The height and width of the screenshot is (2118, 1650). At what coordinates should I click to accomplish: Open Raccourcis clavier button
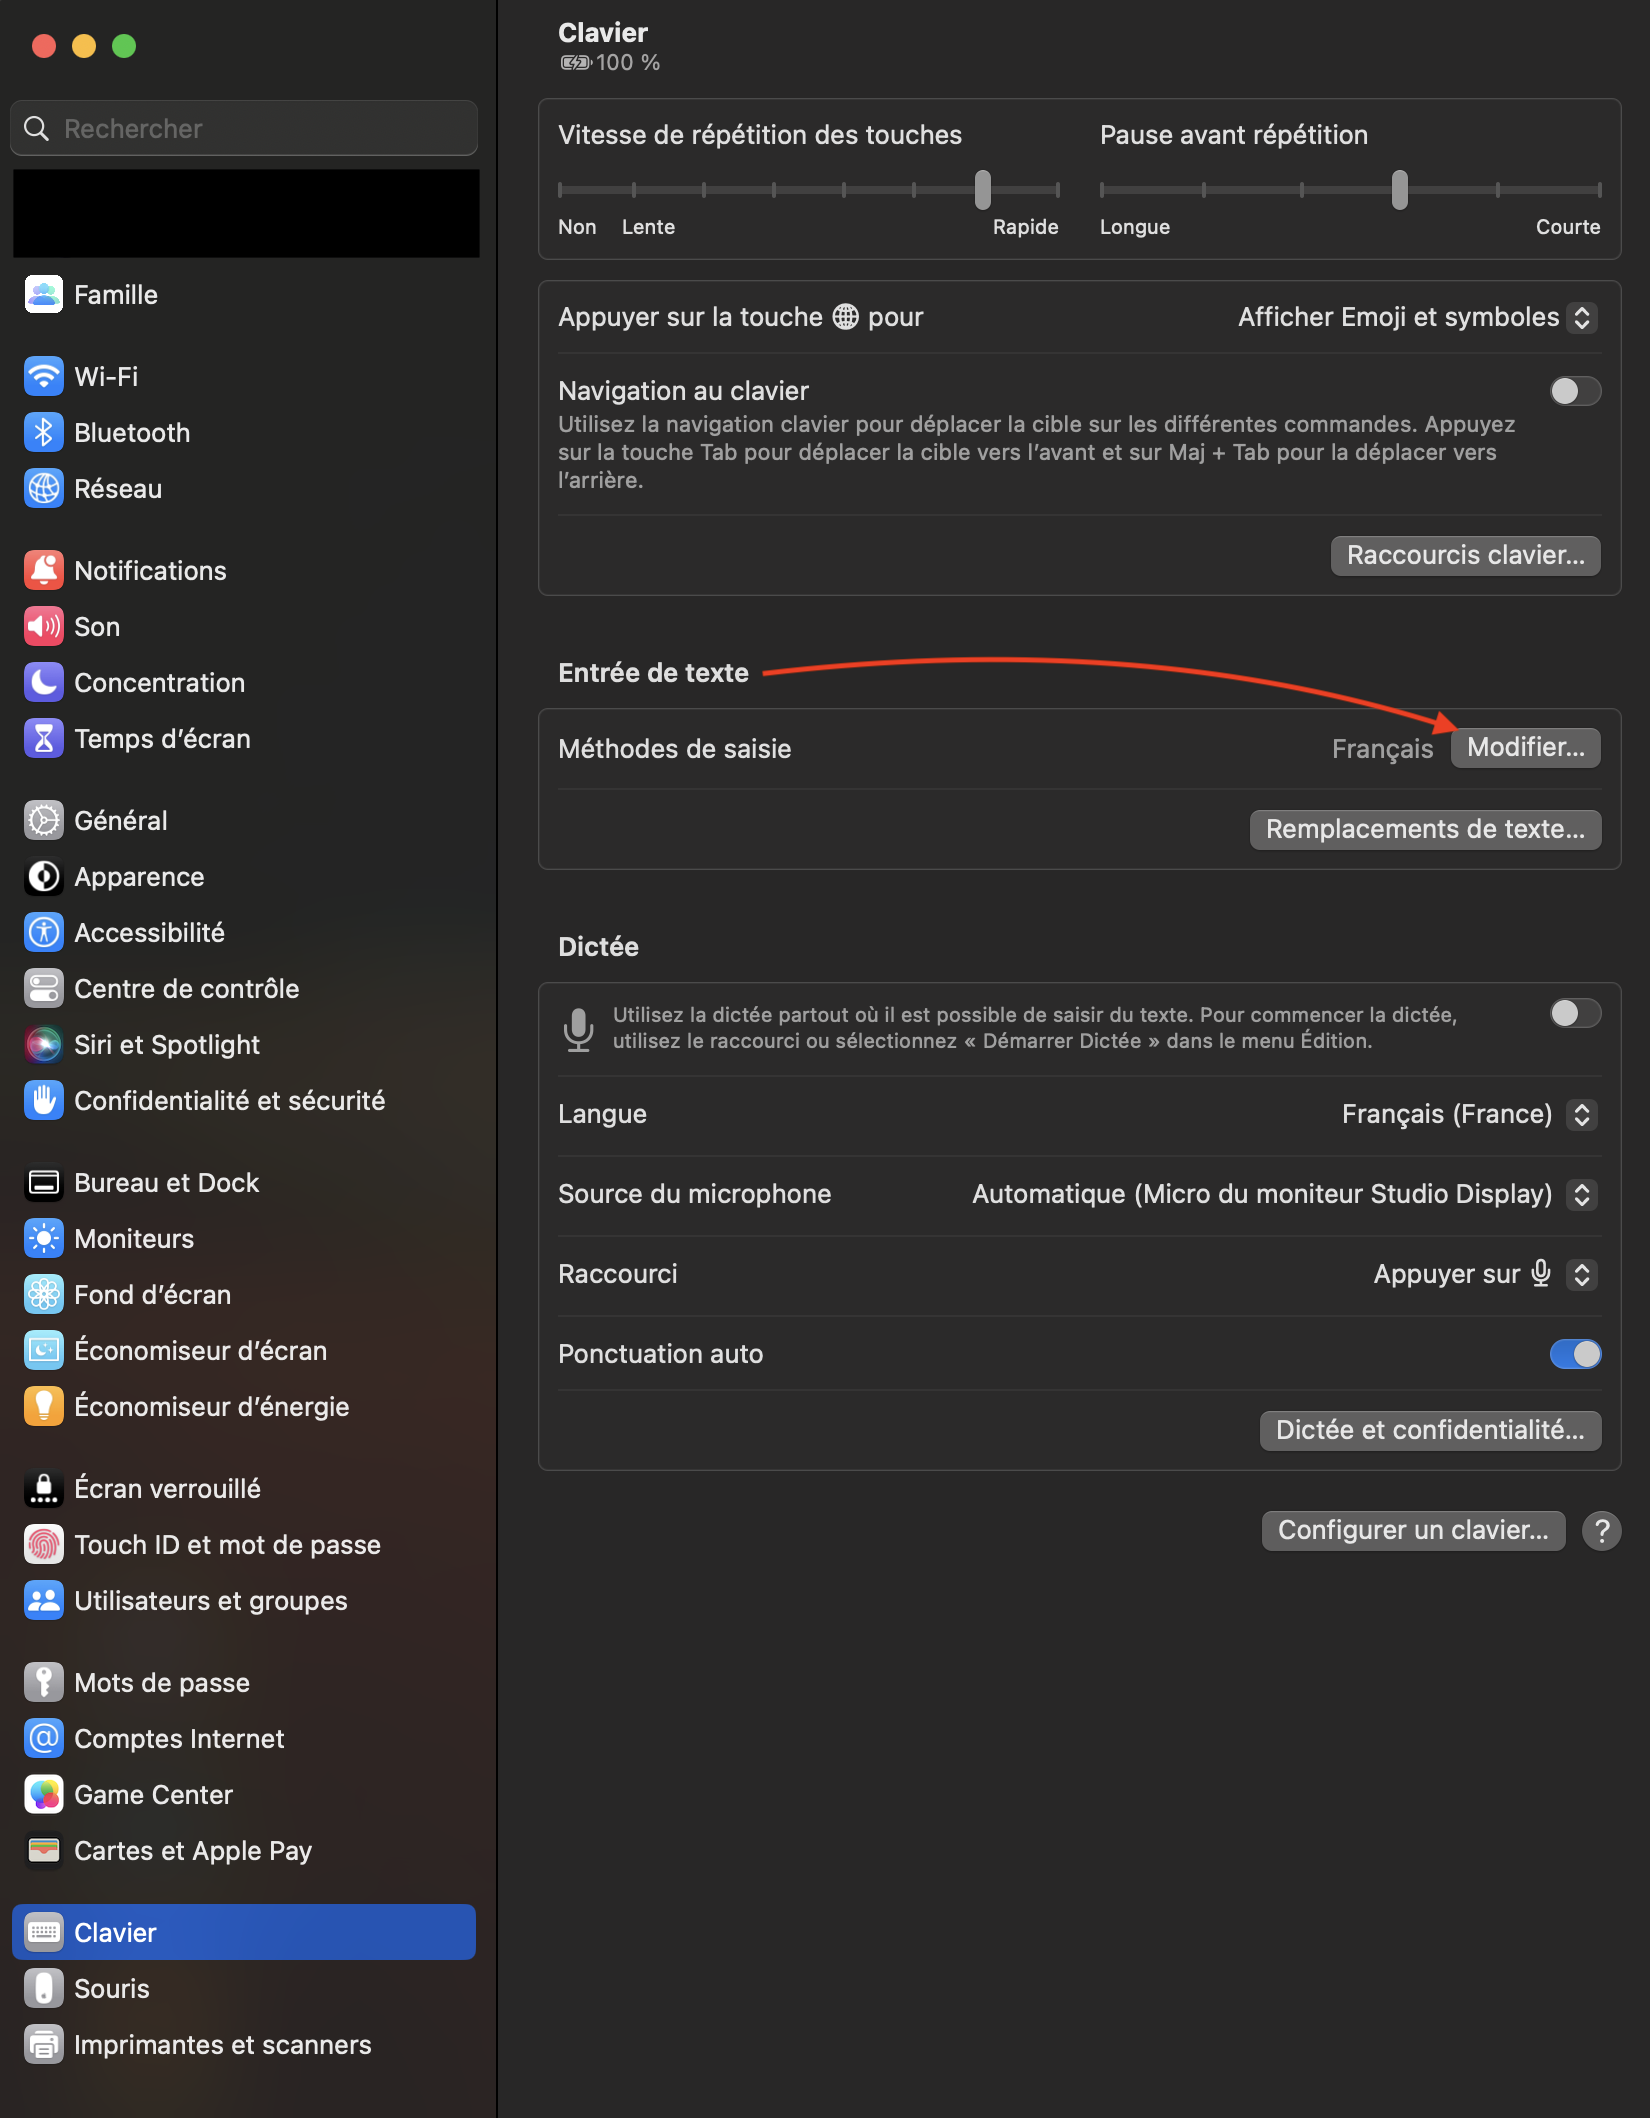pyautogui.click(x=1465, y=556)
